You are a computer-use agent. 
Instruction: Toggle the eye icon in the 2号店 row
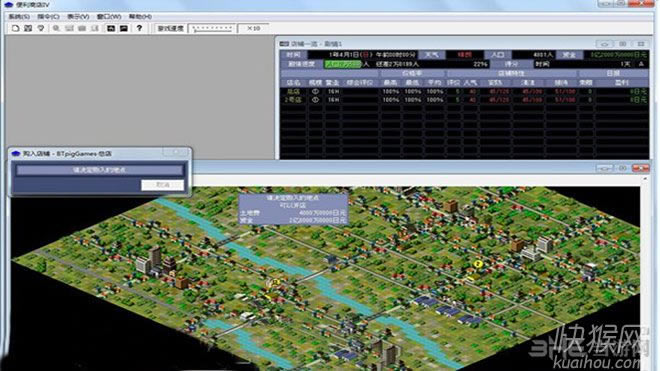(x=315, y=100)
